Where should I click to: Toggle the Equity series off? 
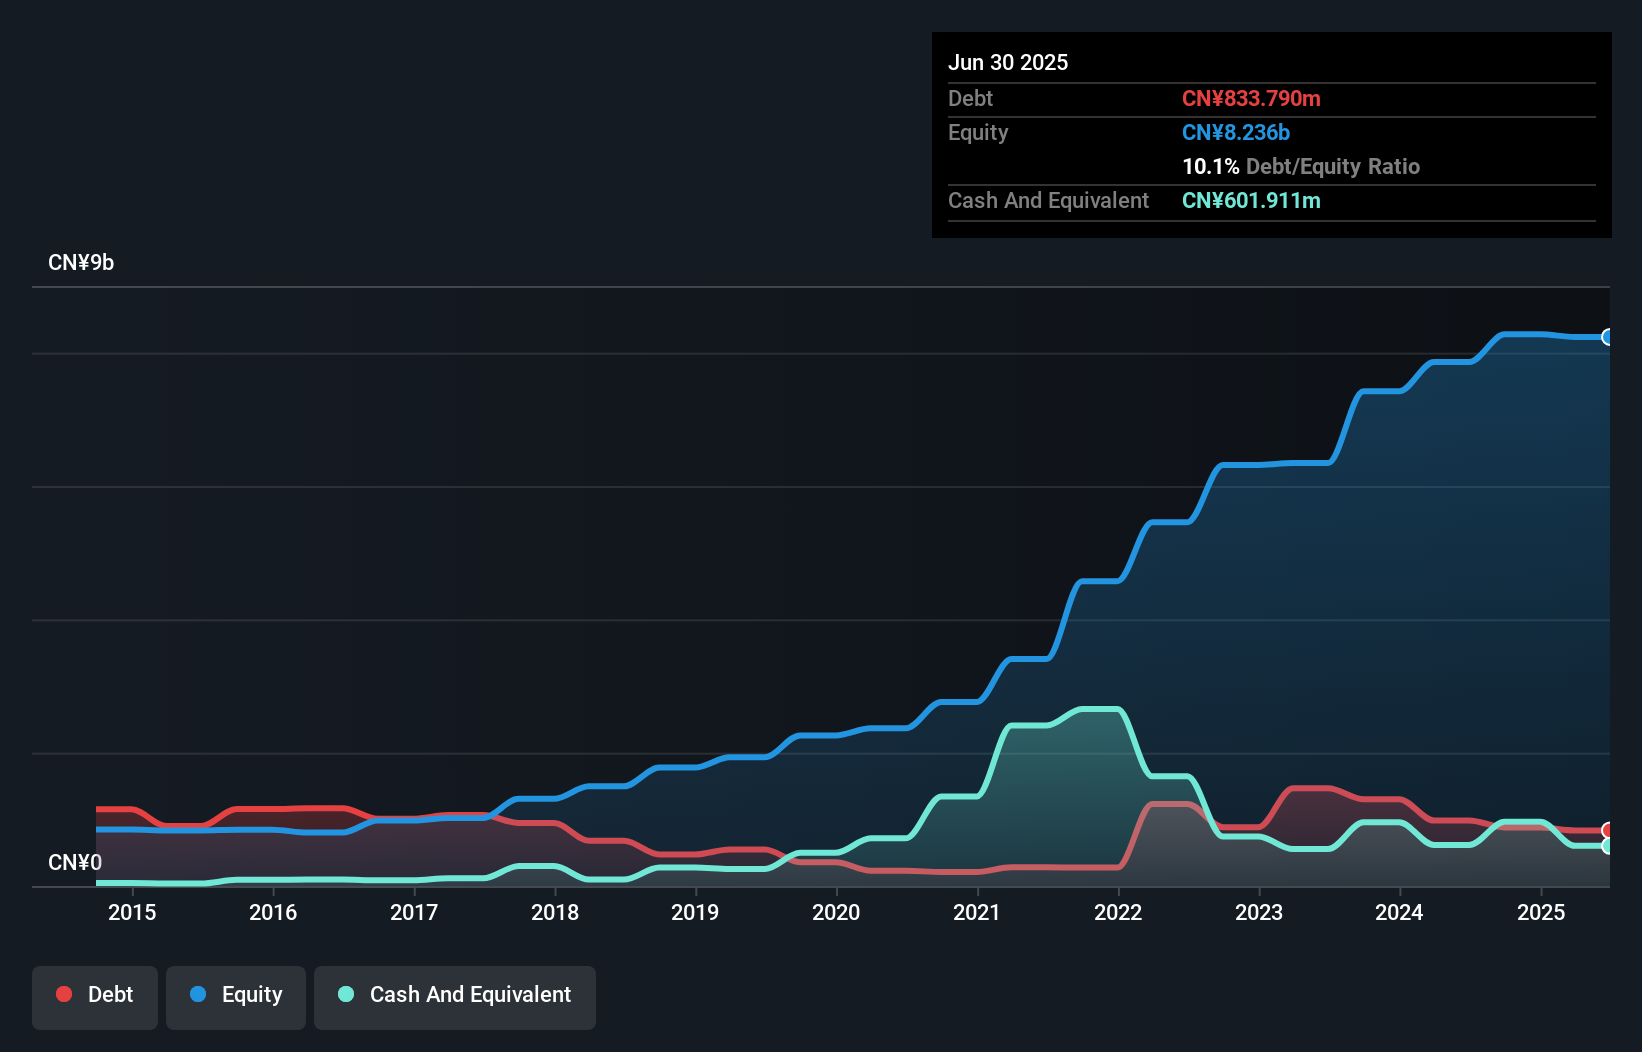point(235,997)
